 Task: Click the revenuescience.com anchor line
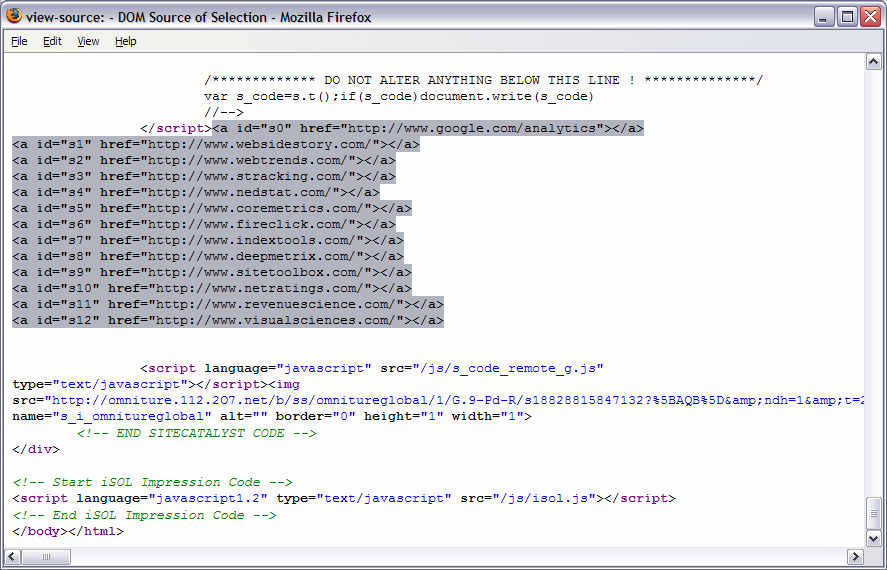pos(227,304)
